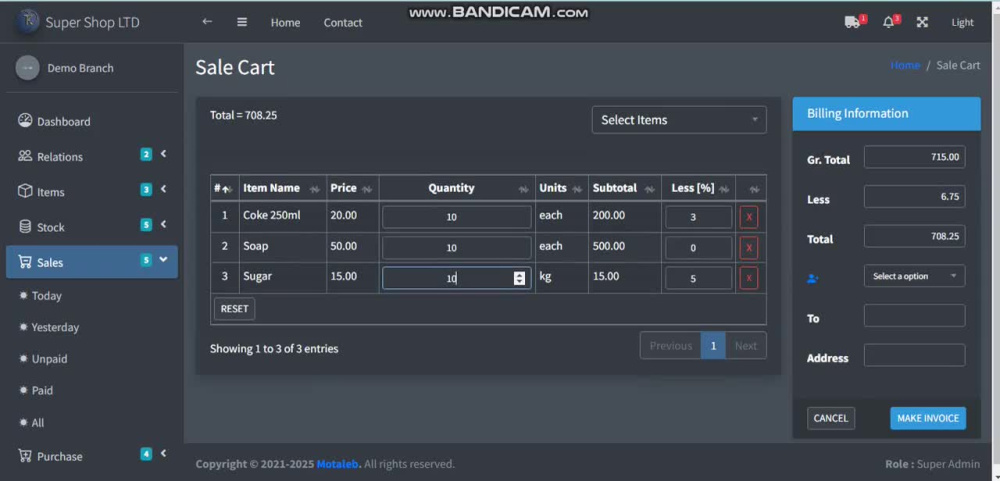
Task: Expand the Stock menu chevron
Action: coord(163,224)
